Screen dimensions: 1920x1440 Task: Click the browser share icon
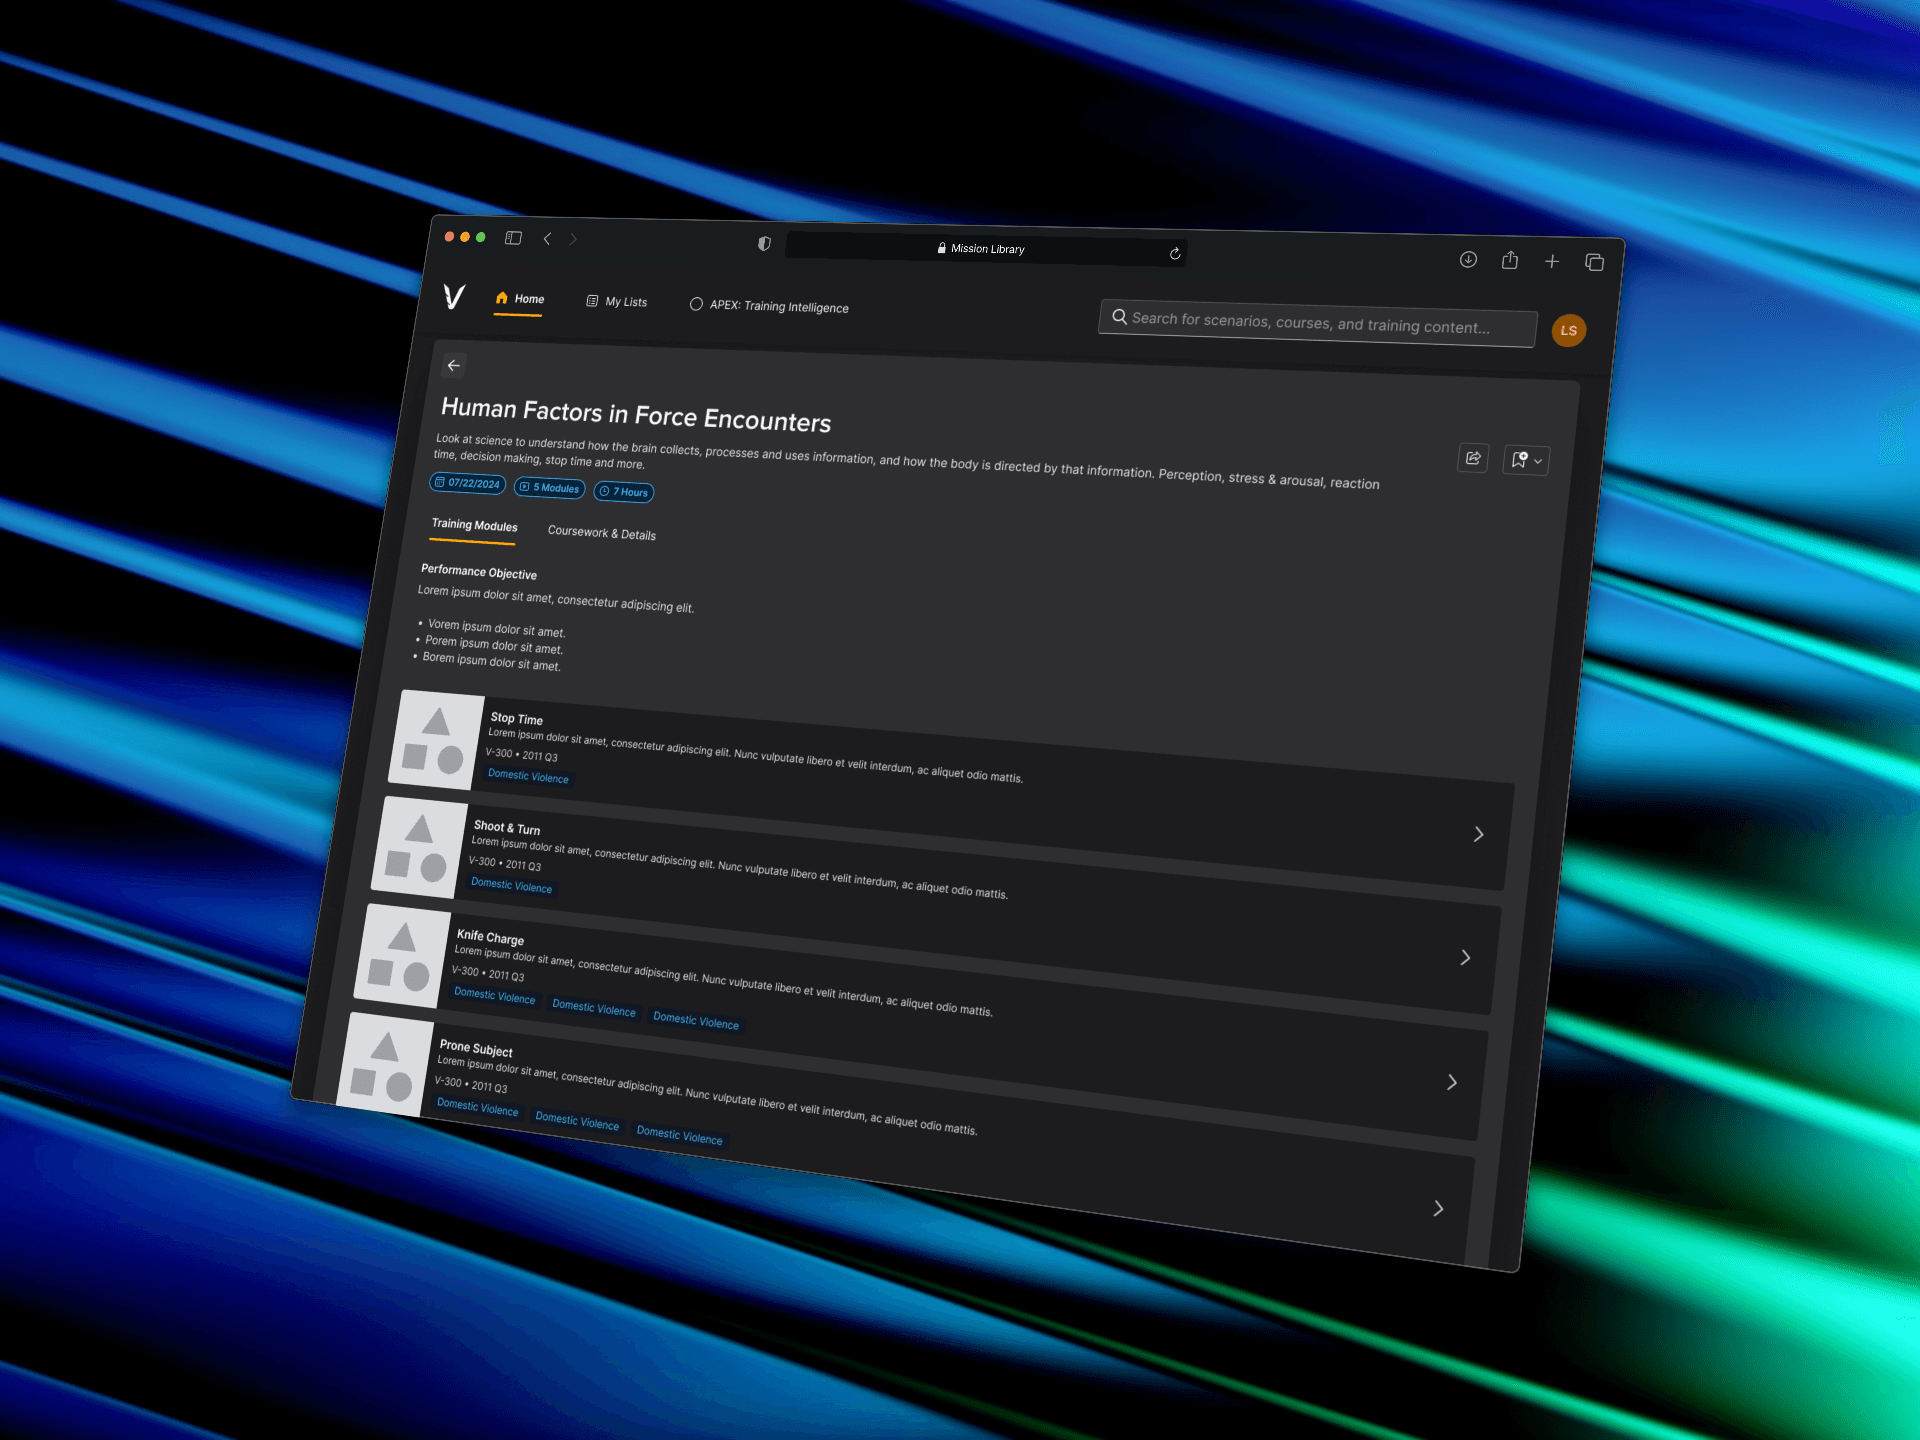pyautogui.click(x=1510, y=261)
